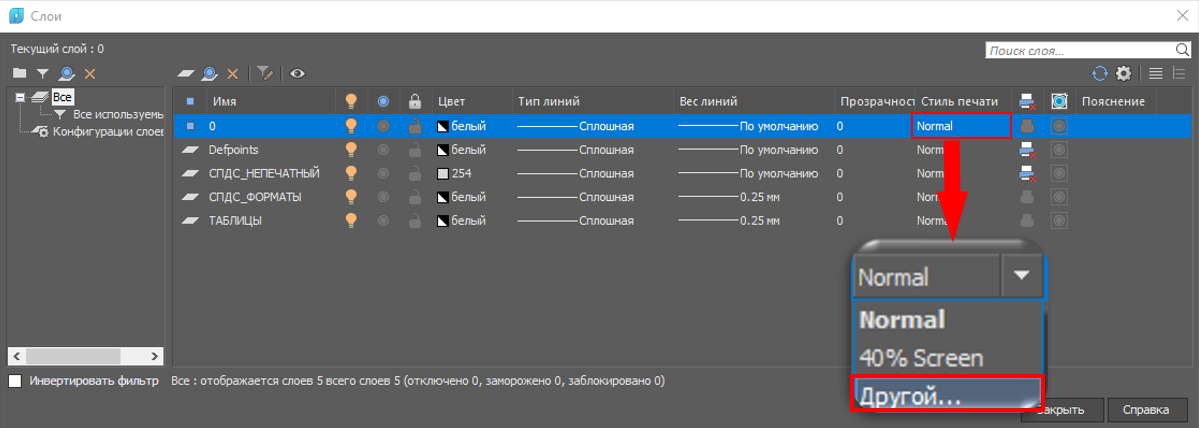This screenshot has height=428, width=1199.
Task: Unlock or lock the СПДС_ФОРМАТЫ layer
Action: (x=414, y=197)
